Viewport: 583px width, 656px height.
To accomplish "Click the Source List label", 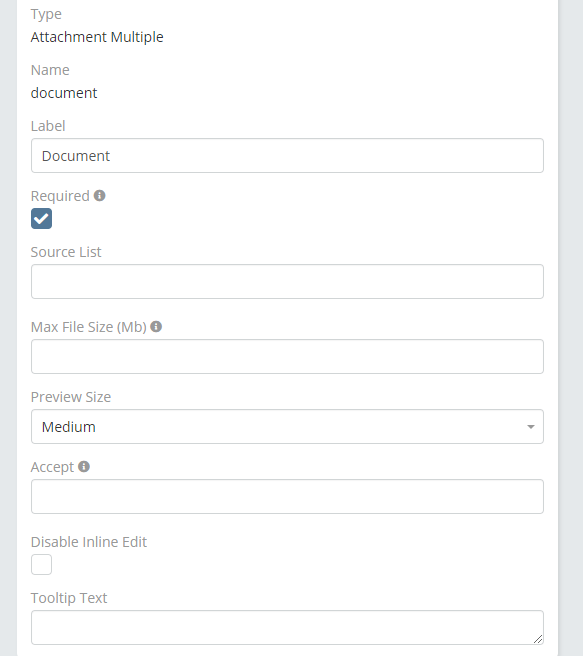I will 66,252.
